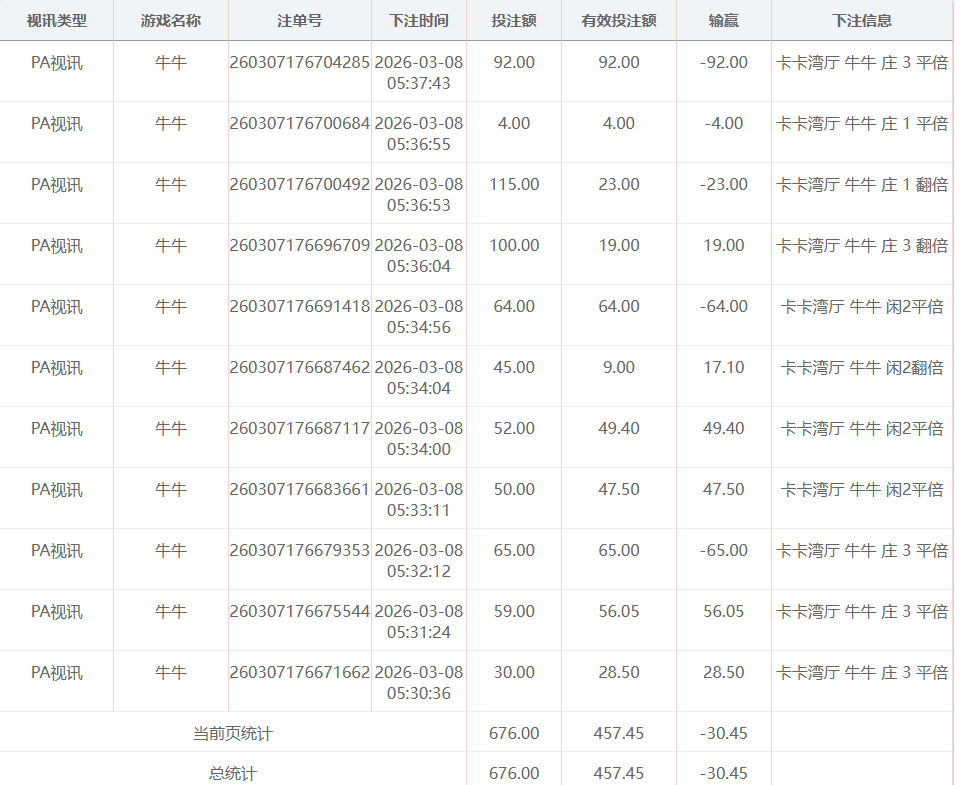Click bet info for the 05:34:56 row

click(861, 306)
